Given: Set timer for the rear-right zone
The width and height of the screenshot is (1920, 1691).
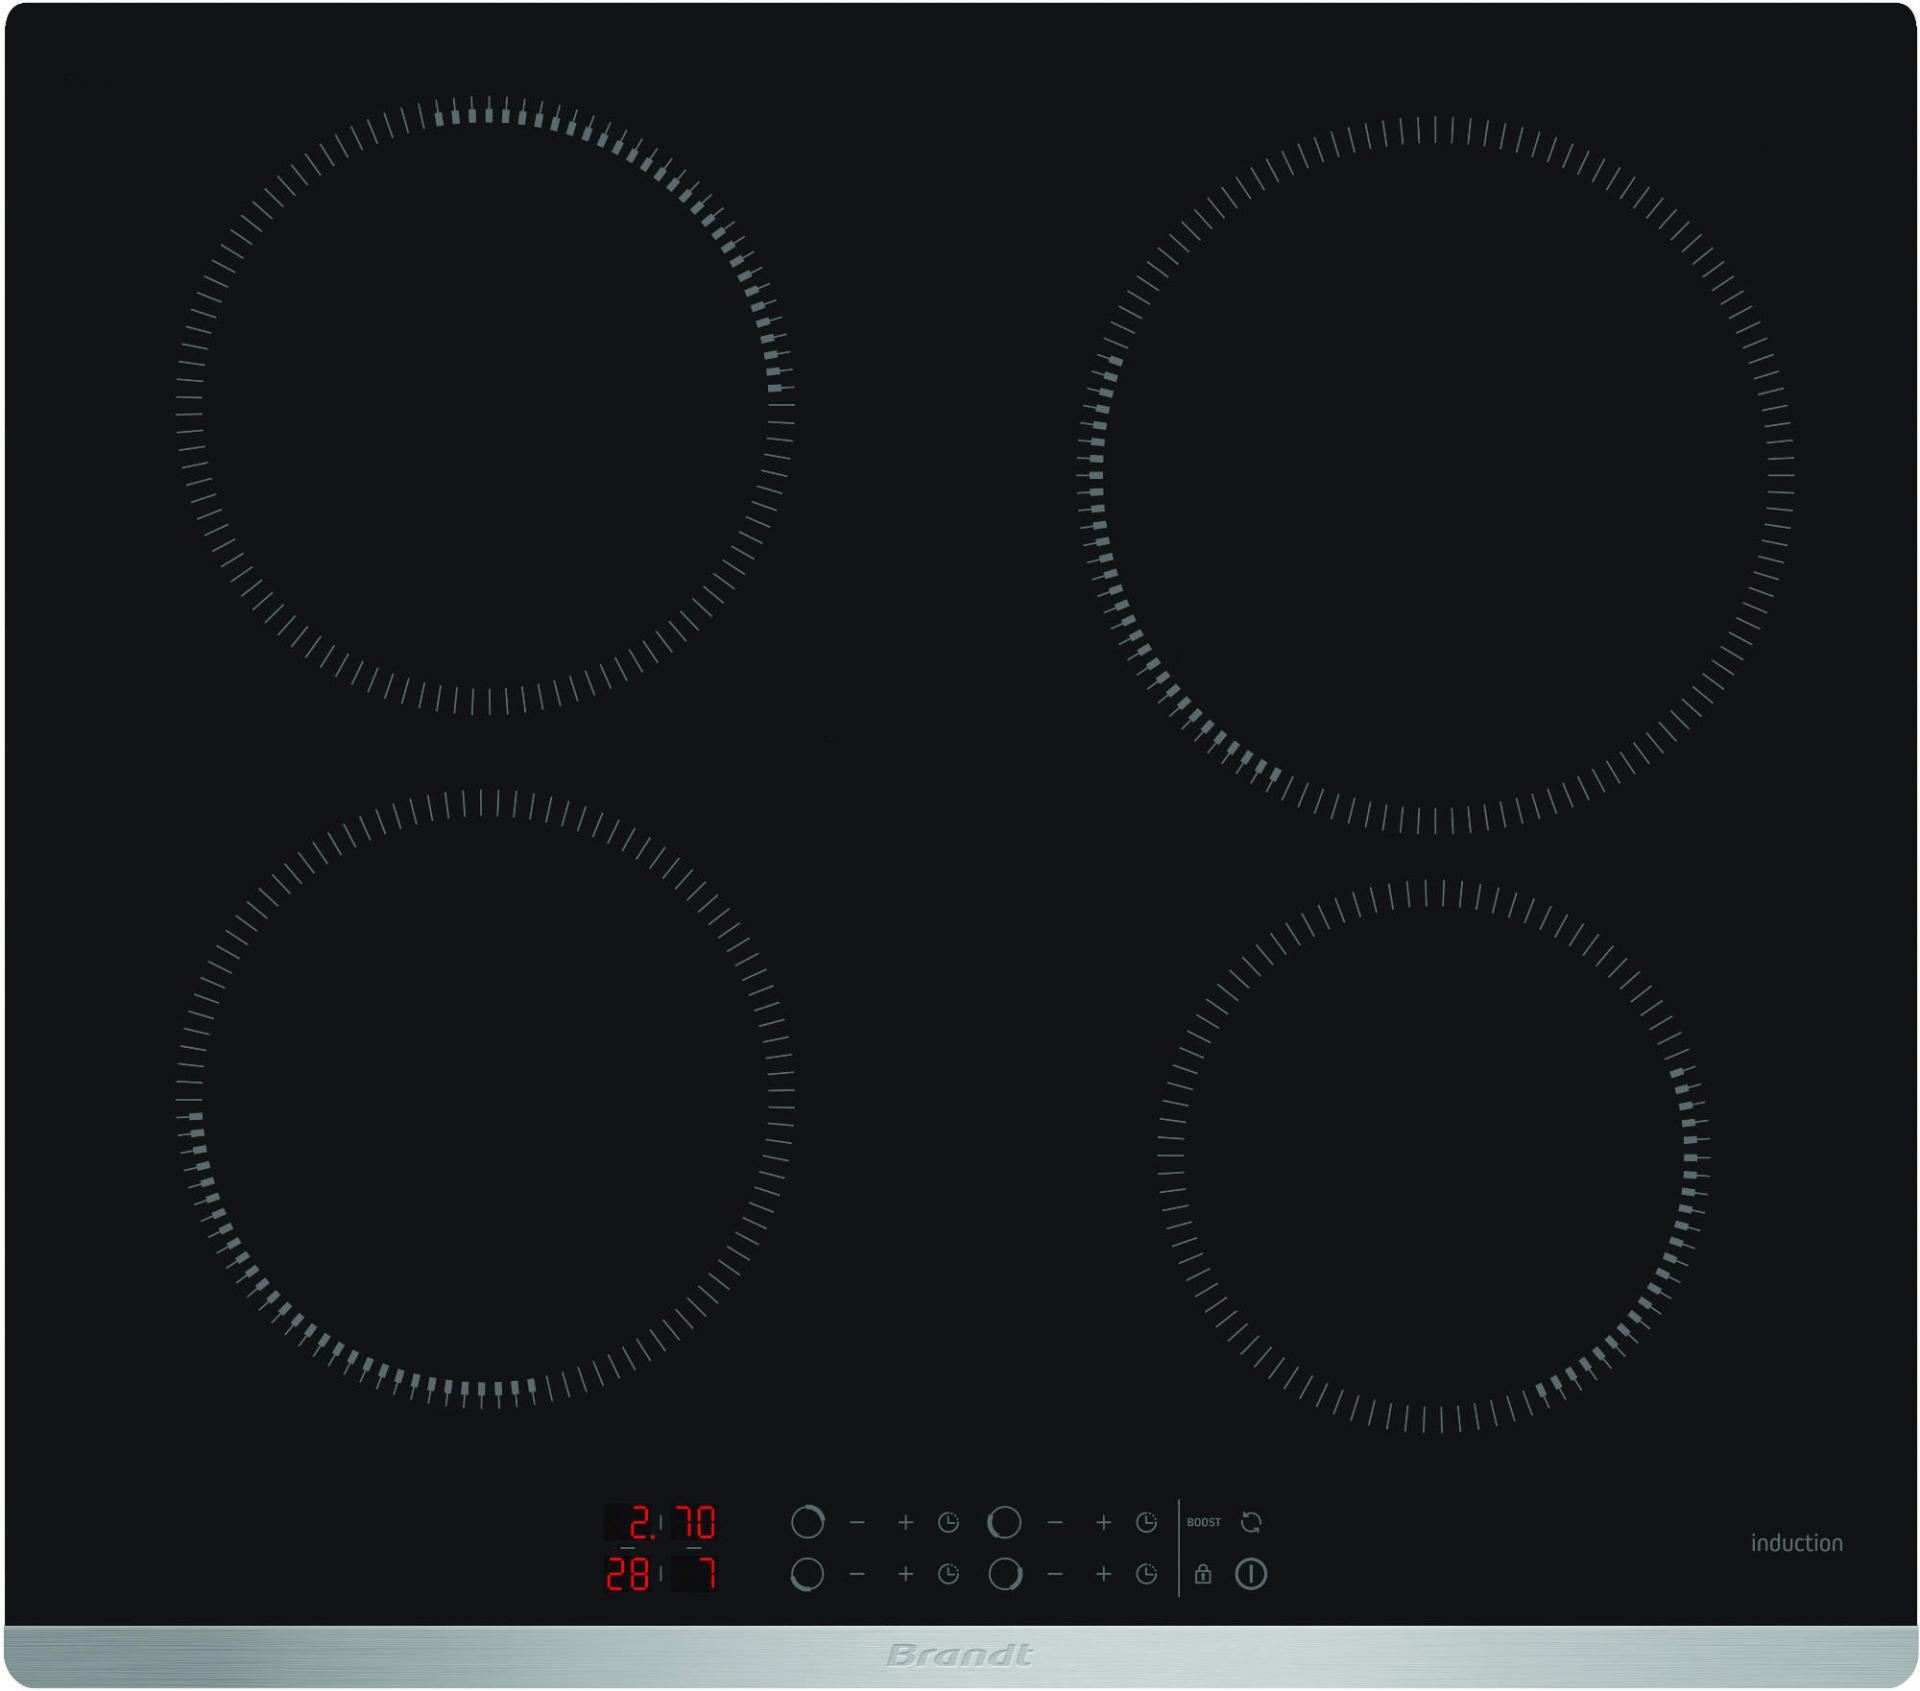Looking at the screenshot, I should [1146, 1522].
